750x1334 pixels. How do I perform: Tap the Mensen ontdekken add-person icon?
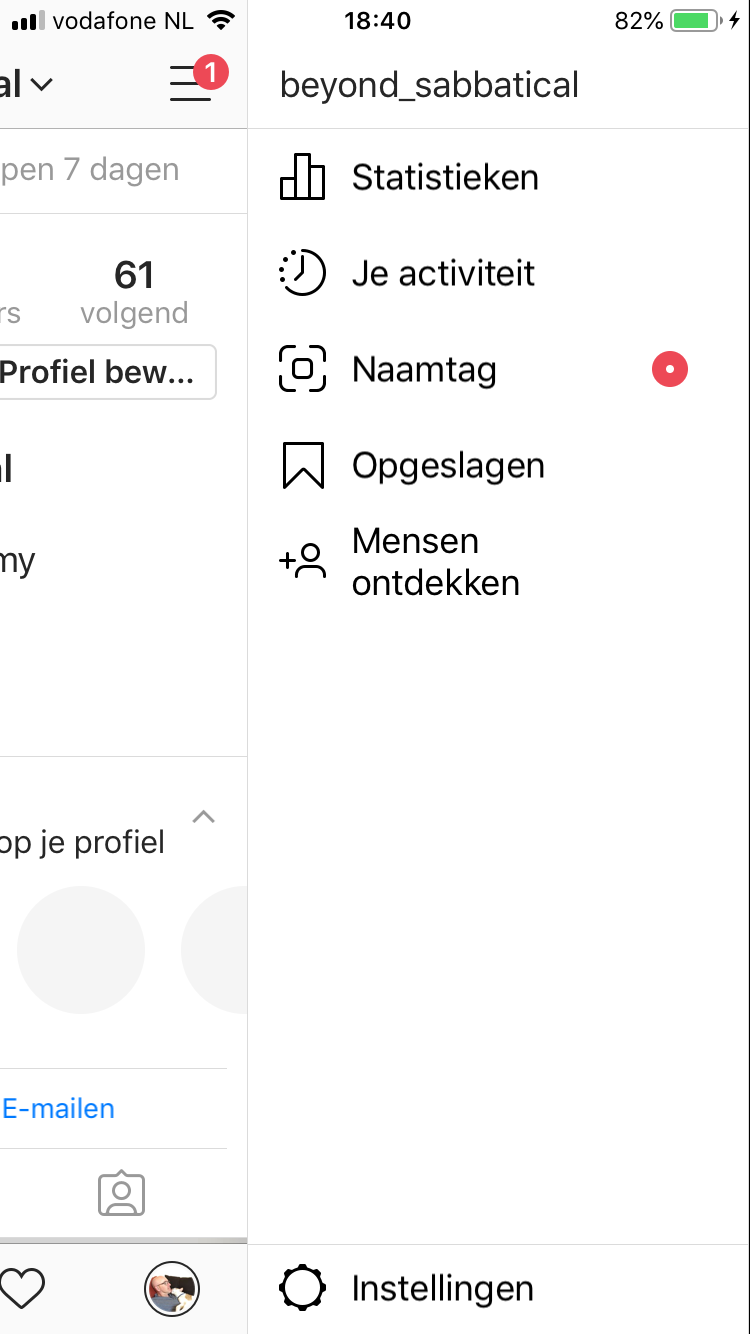tap(302, 562)
